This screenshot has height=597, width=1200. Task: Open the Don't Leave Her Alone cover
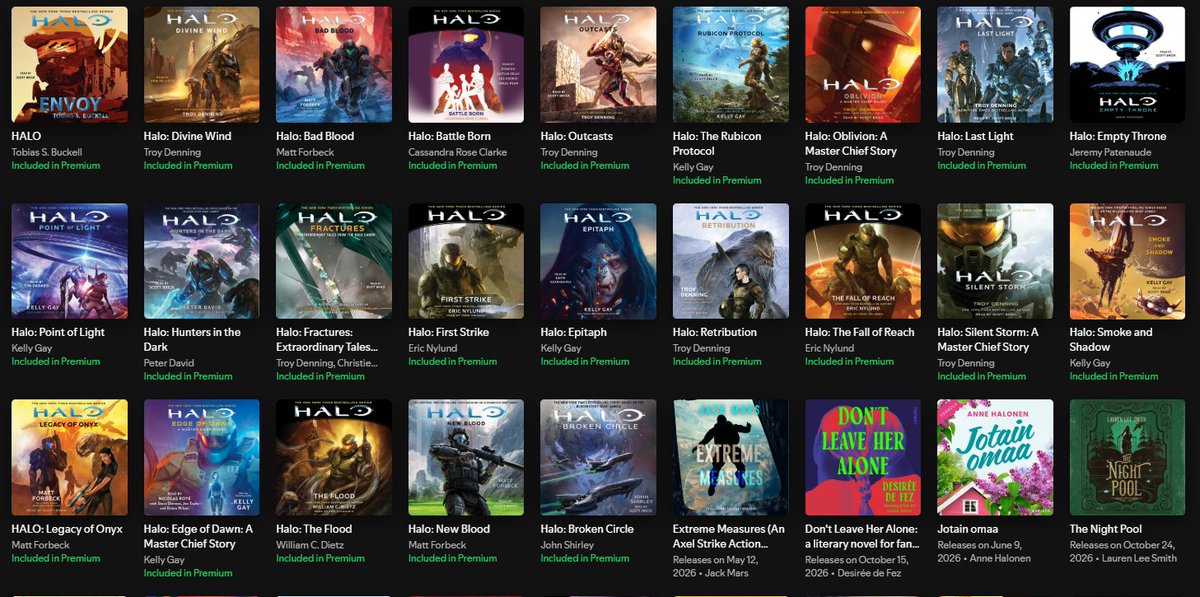pyautogui.click(x=863, y=457)
